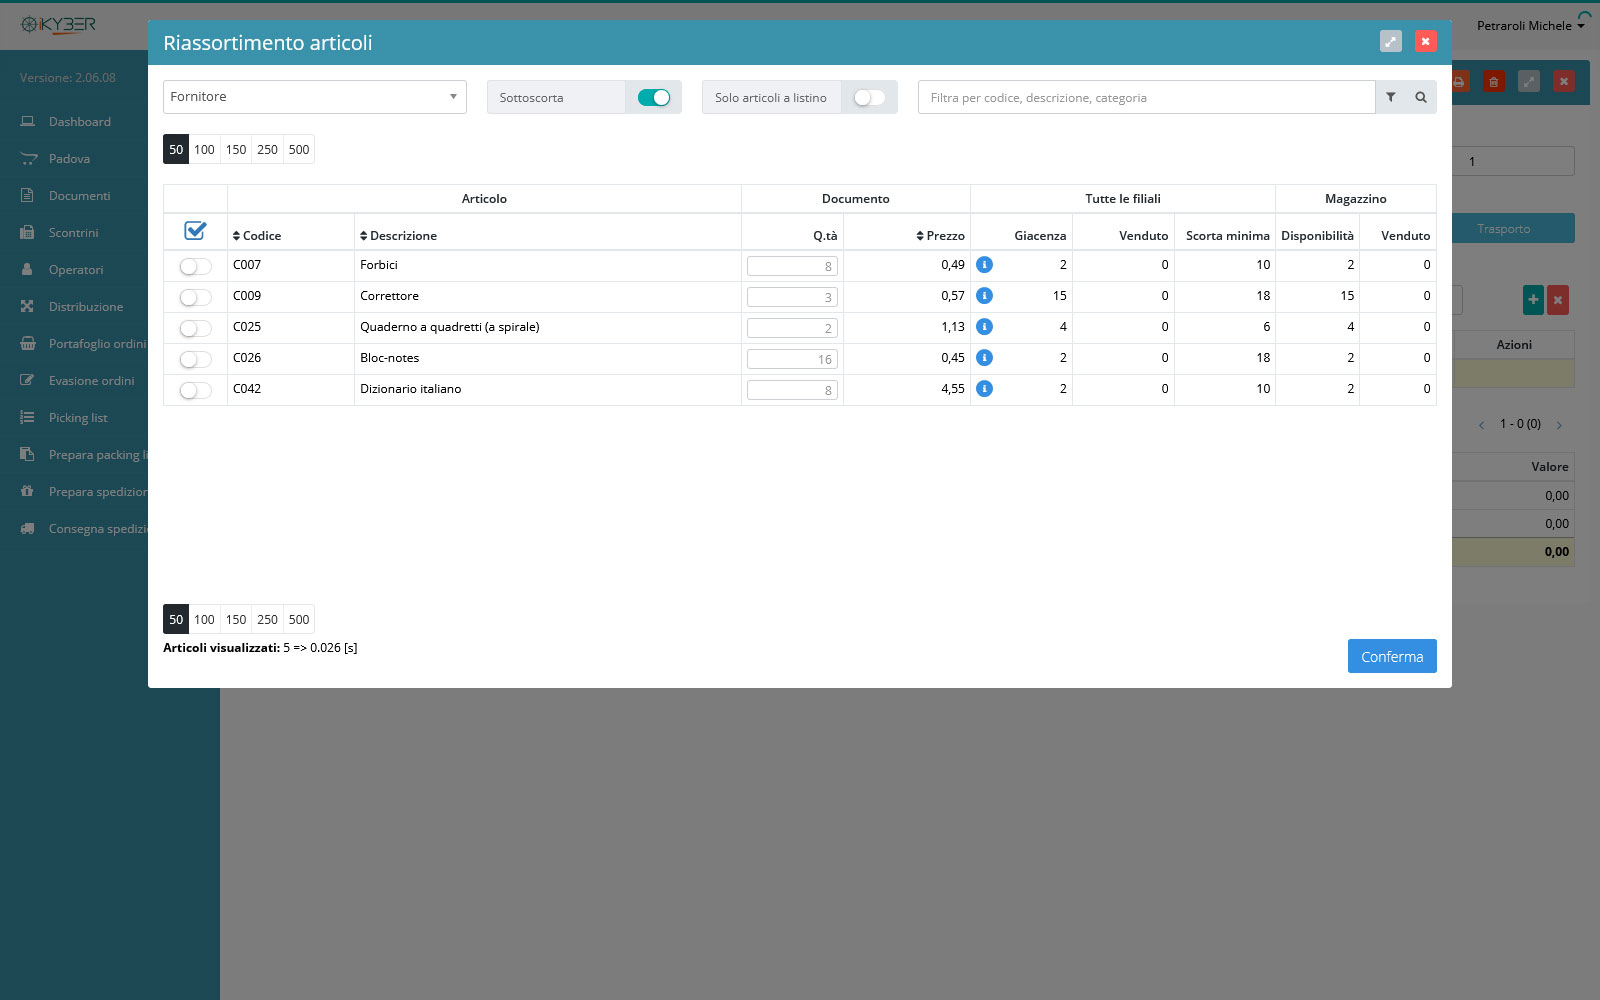1600x1000 pixels.
Task: Close the Riassortimento articoli dialog
Action: click(1426, 41)
